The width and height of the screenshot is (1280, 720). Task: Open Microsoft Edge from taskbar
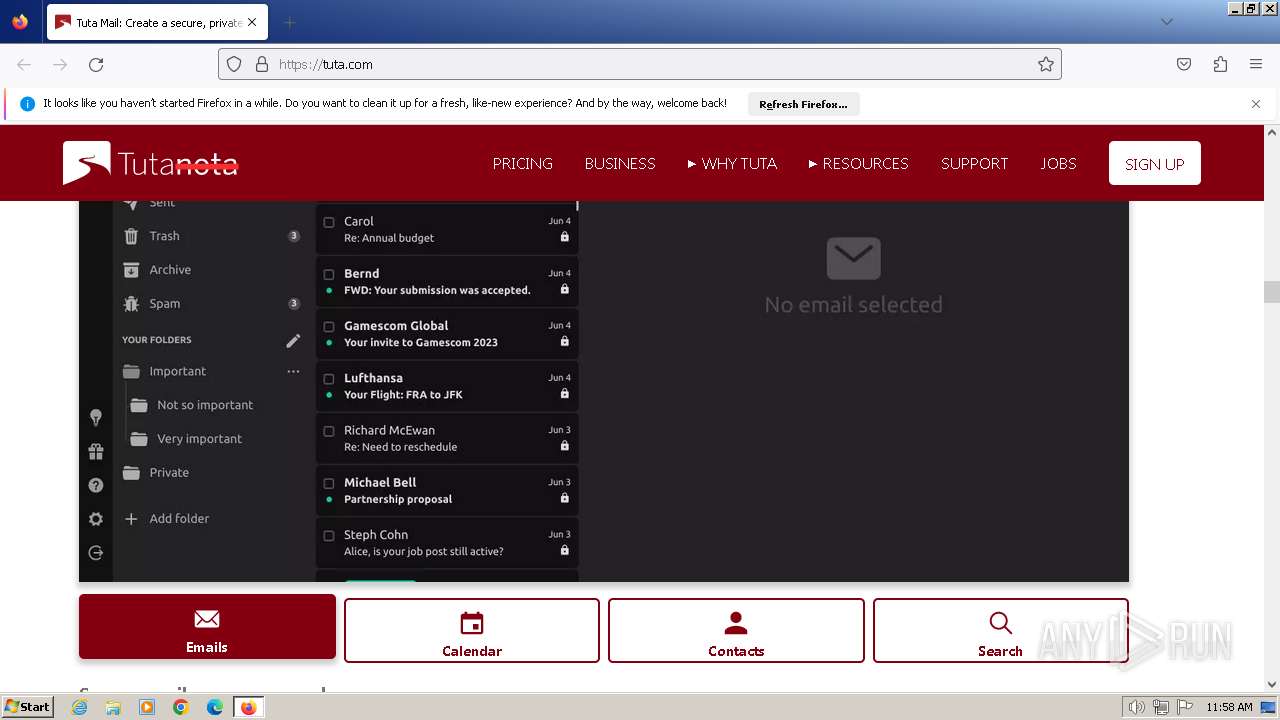click(215, 707)
